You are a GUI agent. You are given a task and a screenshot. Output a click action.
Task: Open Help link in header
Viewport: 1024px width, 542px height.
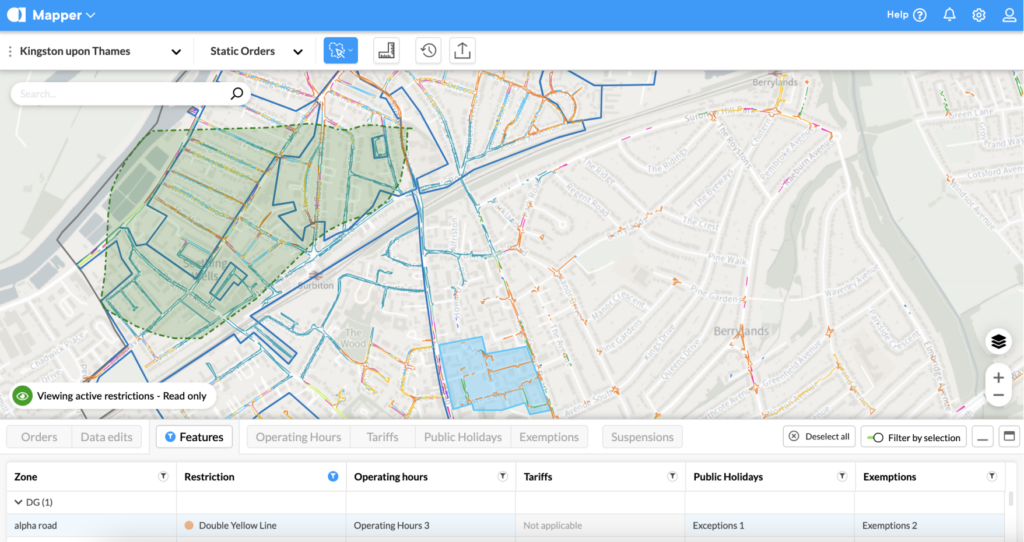coord(906,15)
